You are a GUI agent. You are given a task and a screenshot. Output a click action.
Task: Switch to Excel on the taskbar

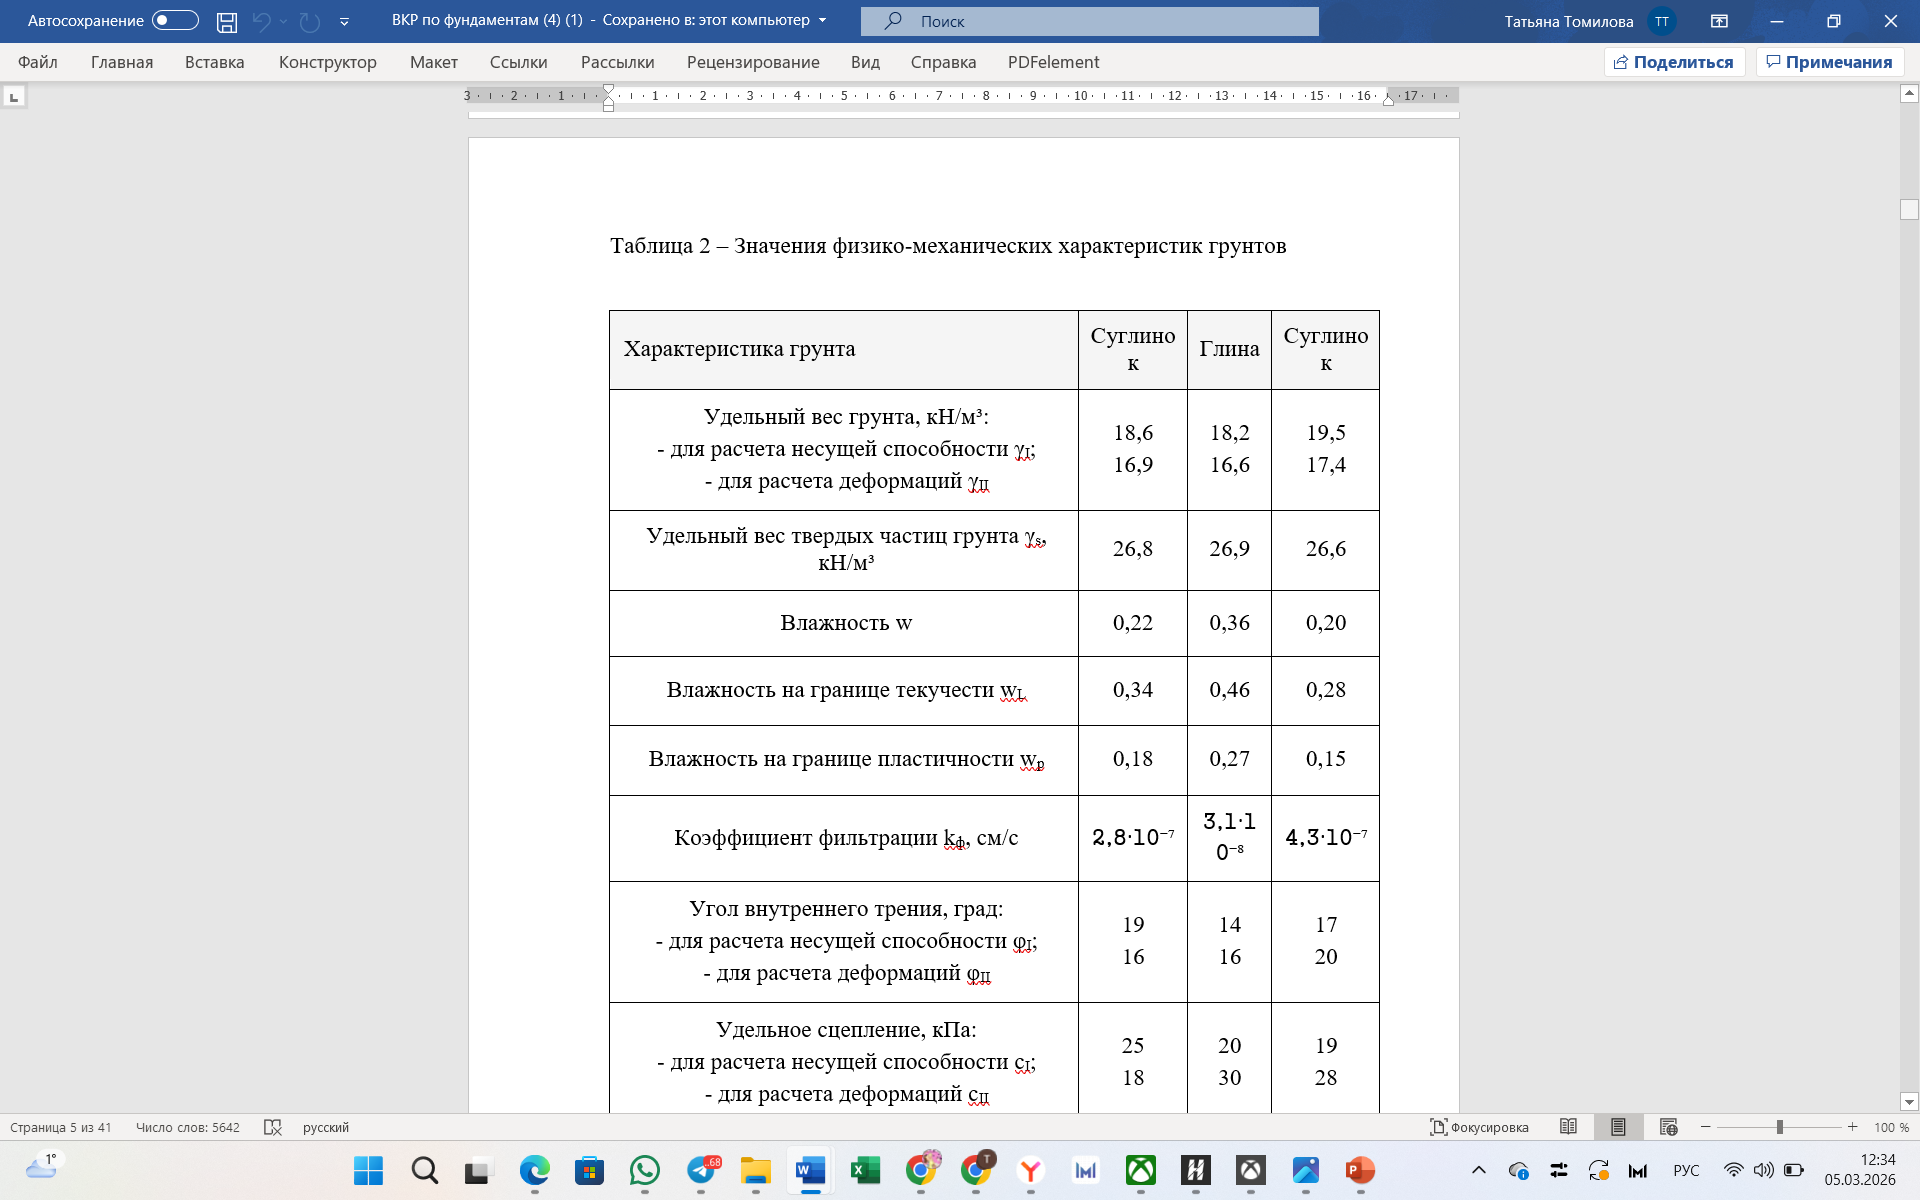click(865, 1170)
